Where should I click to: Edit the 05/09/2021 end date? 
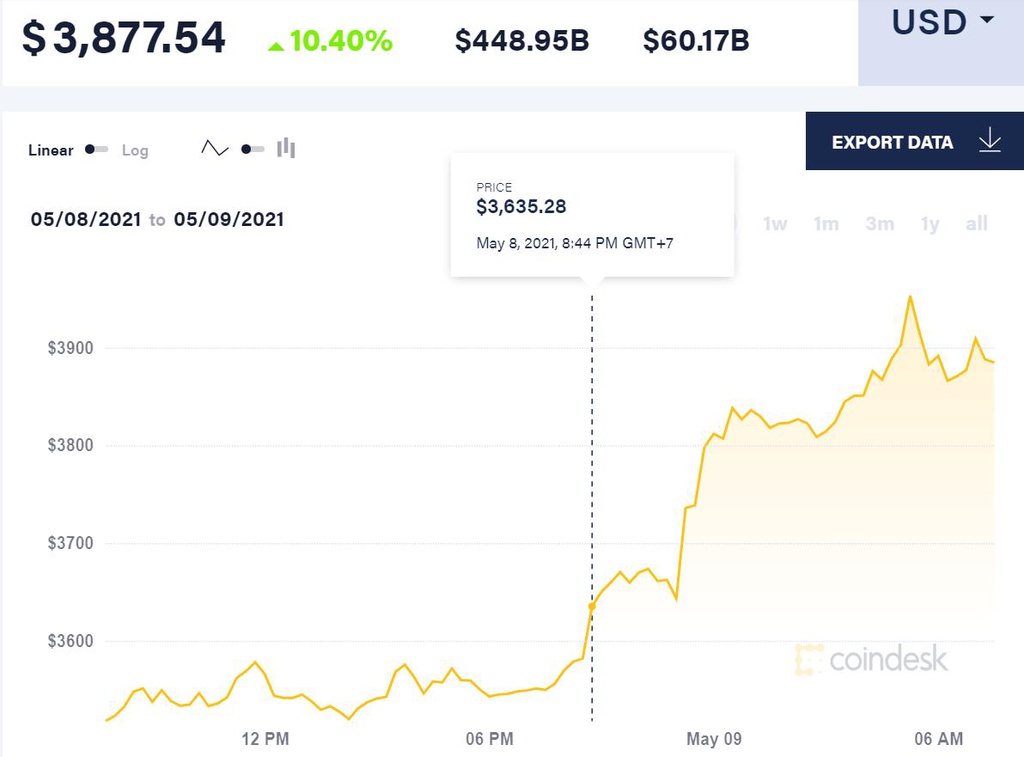(229, 219)
